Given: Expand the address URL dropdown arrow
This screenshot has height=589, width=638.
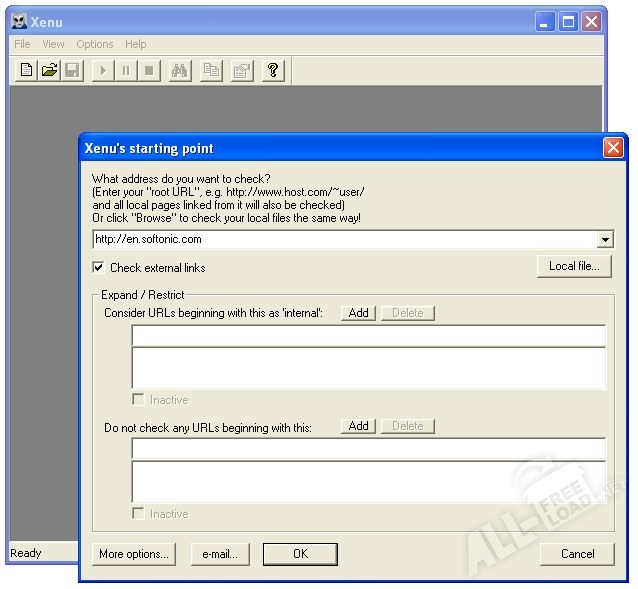Looking at the screenshot, I should 605,240.
